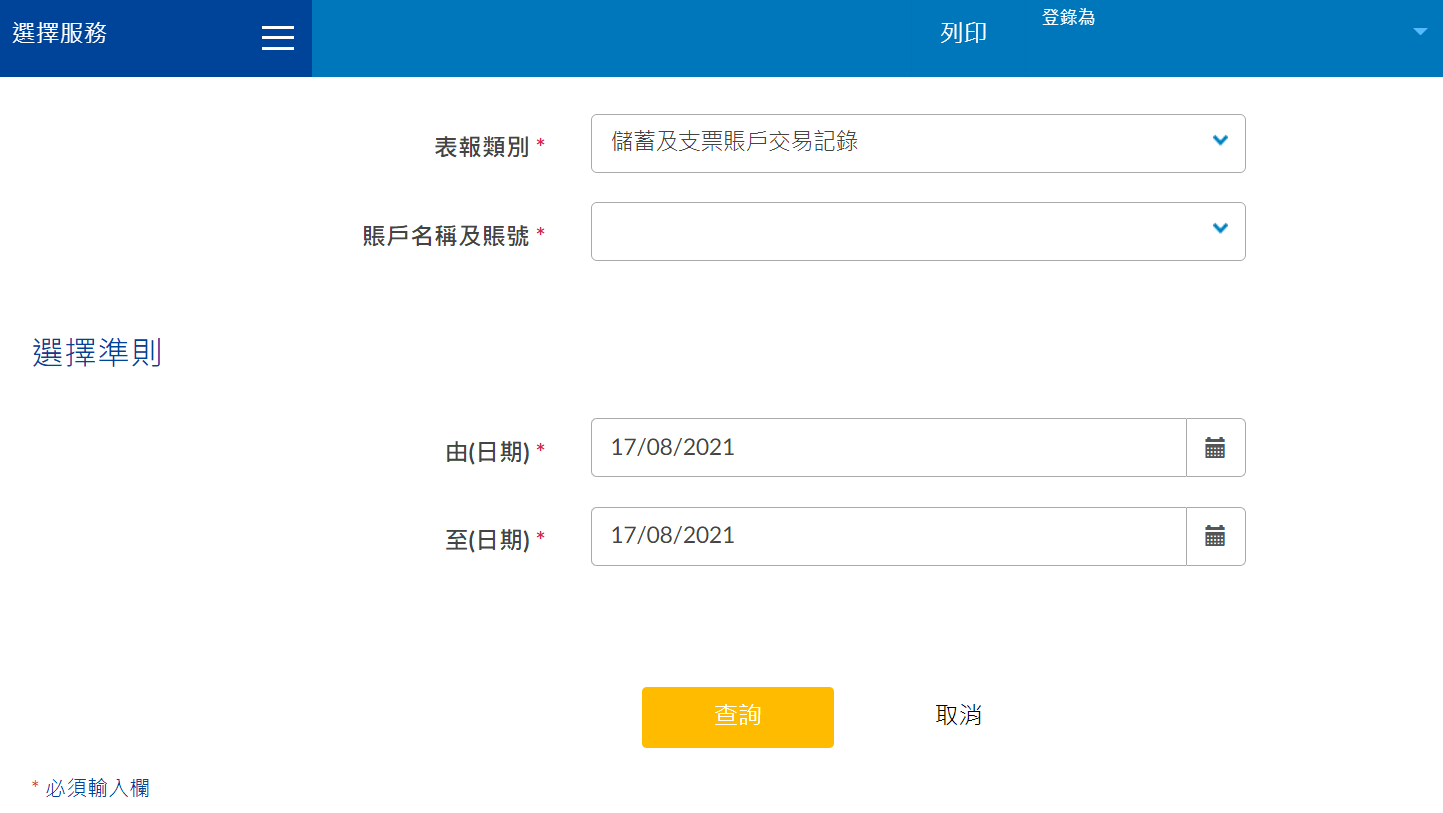Expand the user dropdown arrow in the top-right corner
1443x813 pixels.
[1420, 32]
